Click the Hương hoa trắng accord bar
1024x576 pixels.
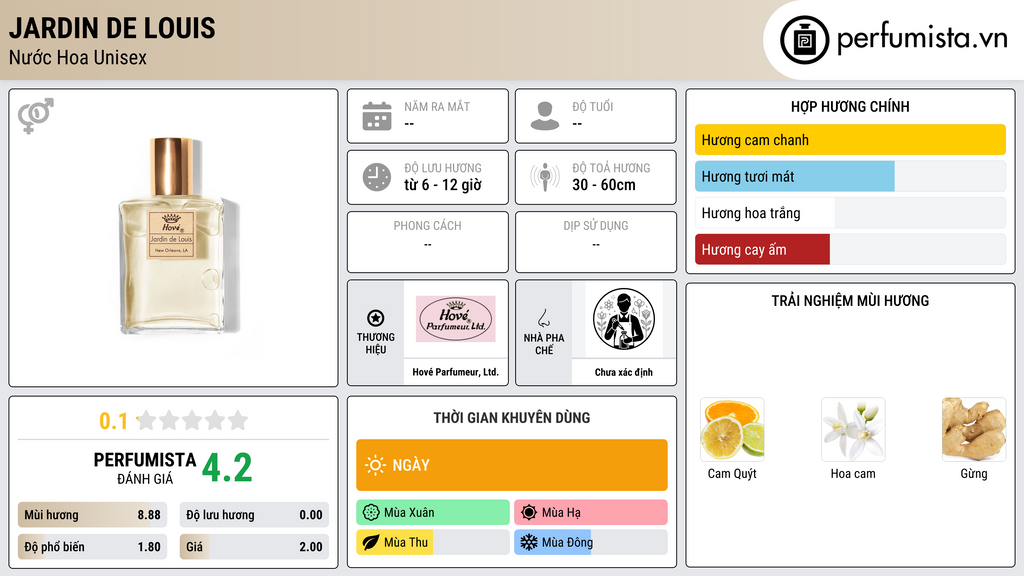pyautogui.click(x=850, y=213)
